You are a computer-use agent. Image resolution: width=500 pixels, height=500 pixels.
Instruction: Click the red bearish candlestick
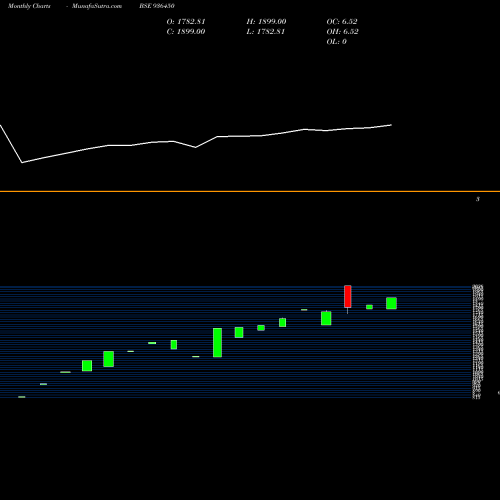click(348, 296)
